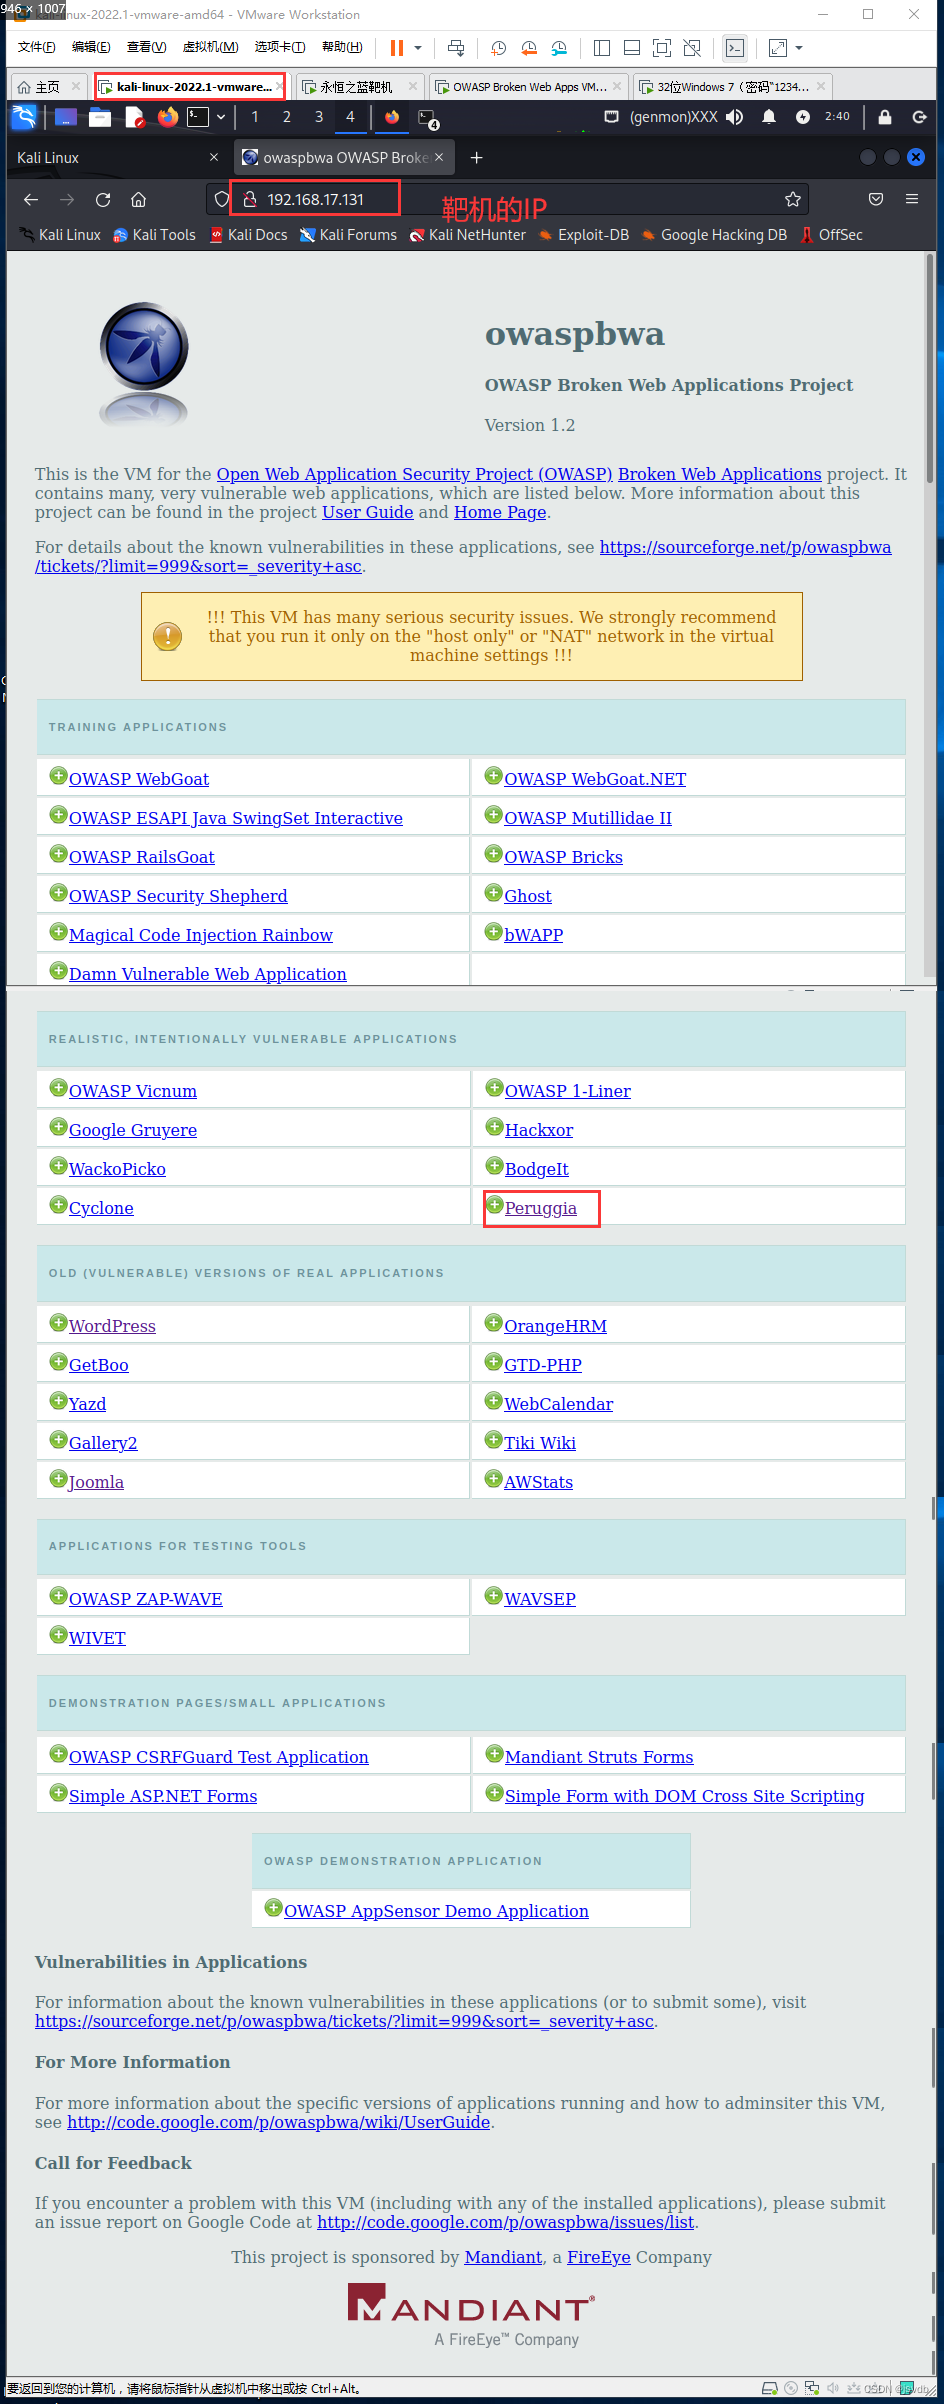Click the owaspbwa wasp logo image
The height and width of the screenshot is (2404, 944).
(x=144, y=363)
